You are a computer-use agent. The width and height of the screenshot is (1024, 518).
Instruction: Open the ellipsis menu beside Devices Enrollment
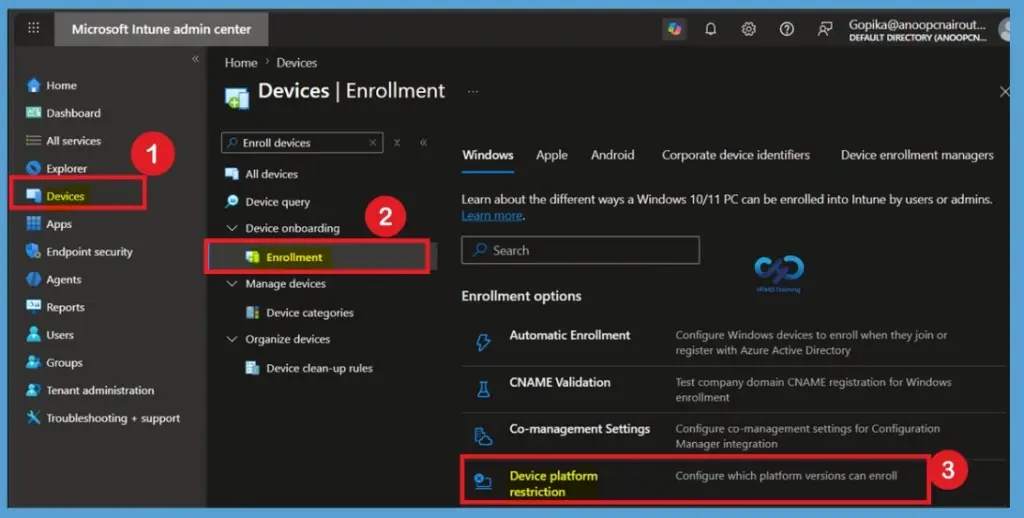coord(473,91)
